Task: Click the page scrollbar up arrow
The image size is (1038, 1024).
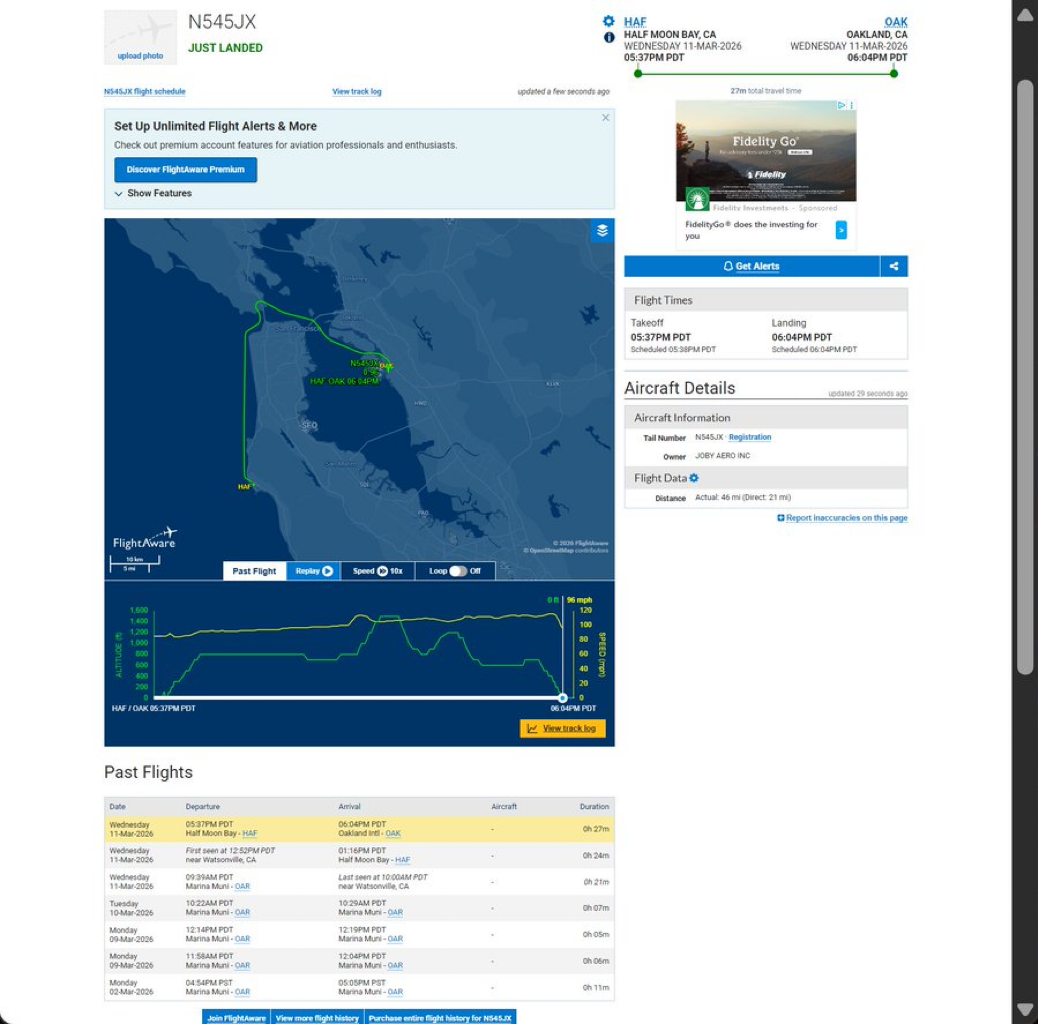Action: click(x=1025, y=15)
